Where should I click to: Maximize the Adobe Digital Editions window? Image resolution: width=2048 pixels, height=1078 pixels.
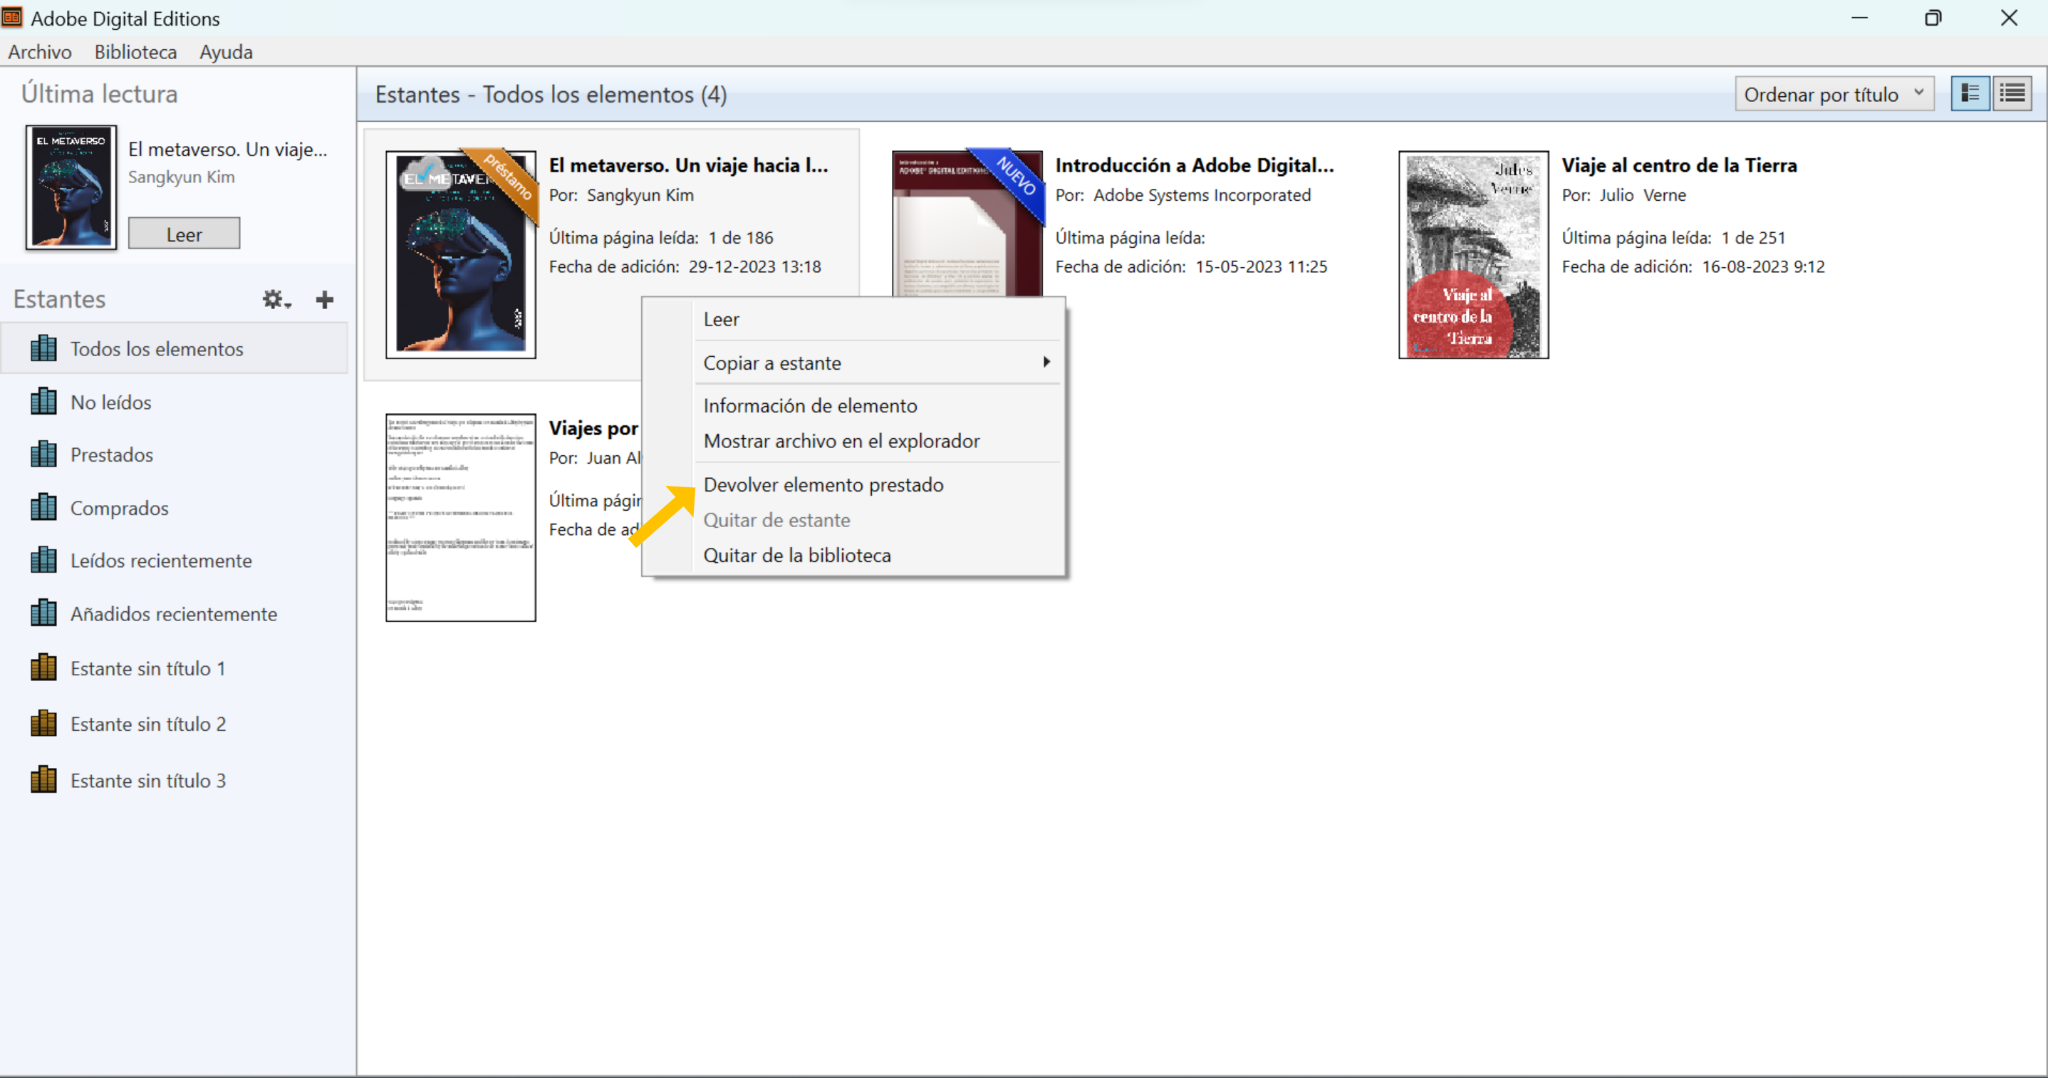tap(1933, 18)
